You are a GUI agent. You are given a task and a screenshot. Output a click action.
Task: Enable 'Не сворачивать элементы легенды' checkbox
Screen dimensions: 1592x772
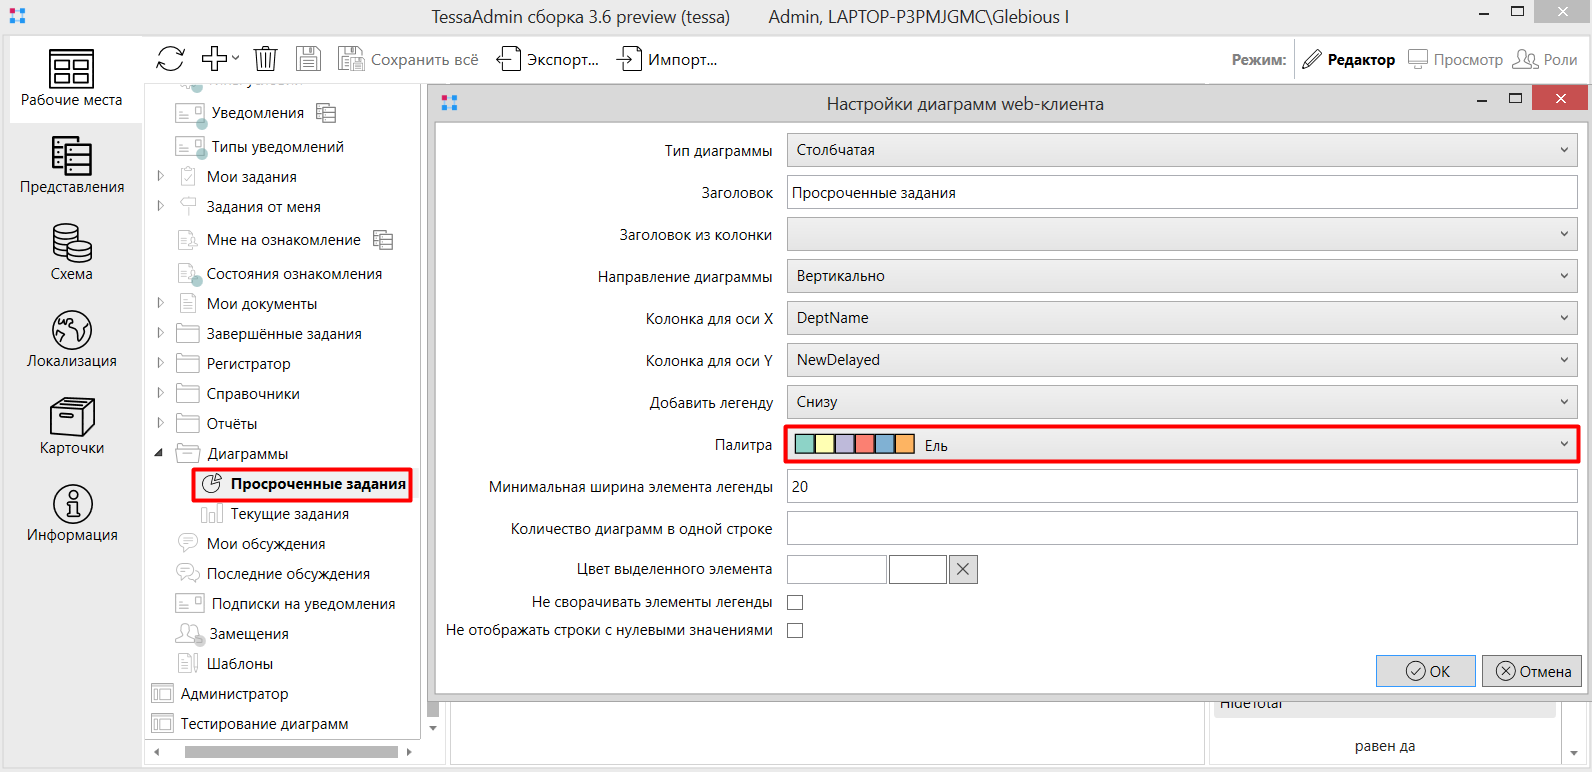[795, 602]
